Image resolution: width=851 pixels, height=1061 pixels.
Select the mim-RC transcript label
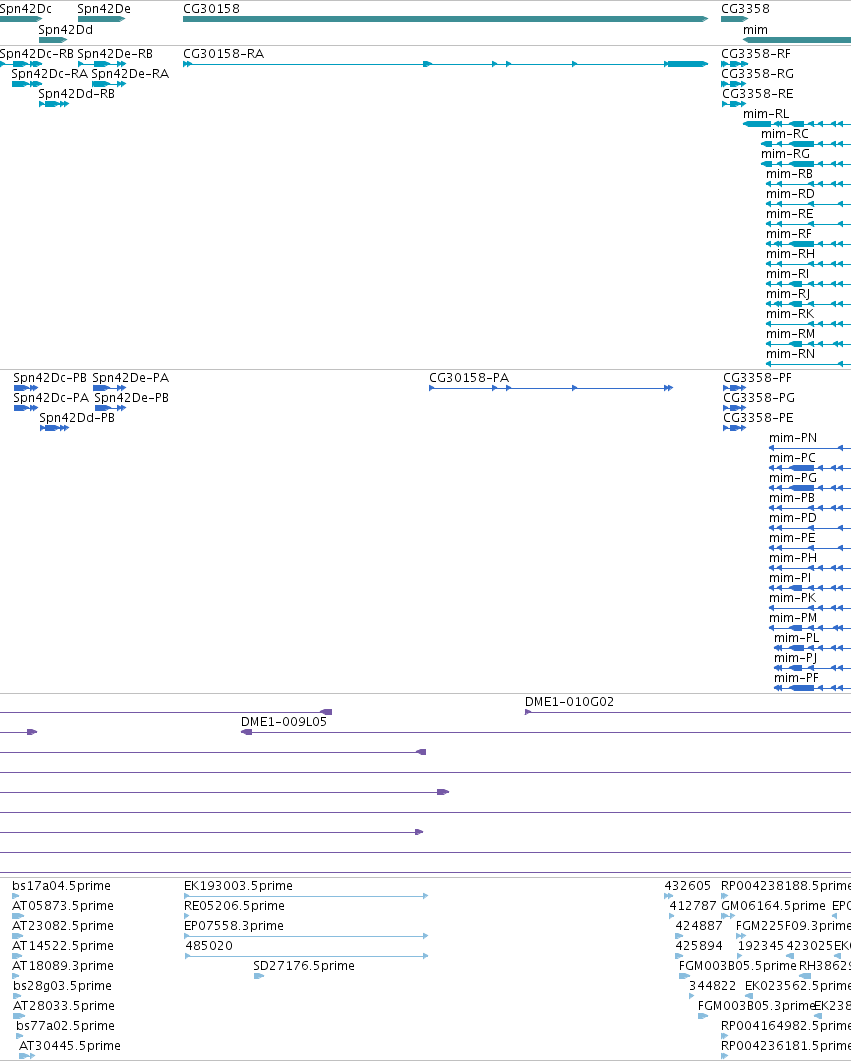[x=785, y=134]
